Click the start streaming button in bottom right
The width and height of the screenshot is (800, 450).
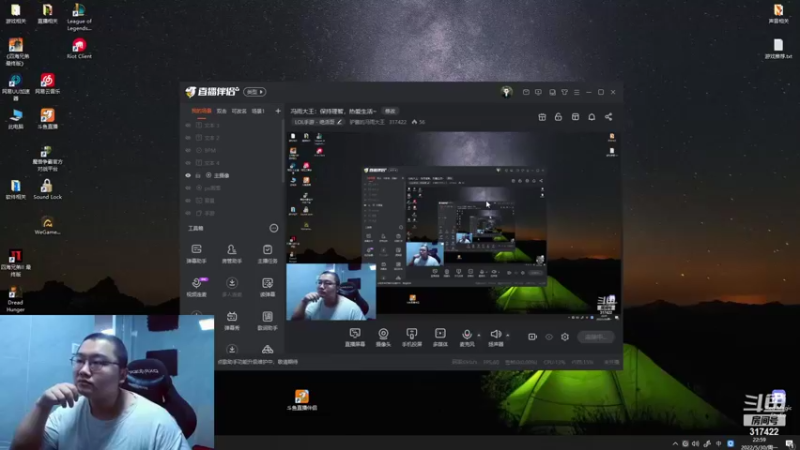tap(596, 337)
